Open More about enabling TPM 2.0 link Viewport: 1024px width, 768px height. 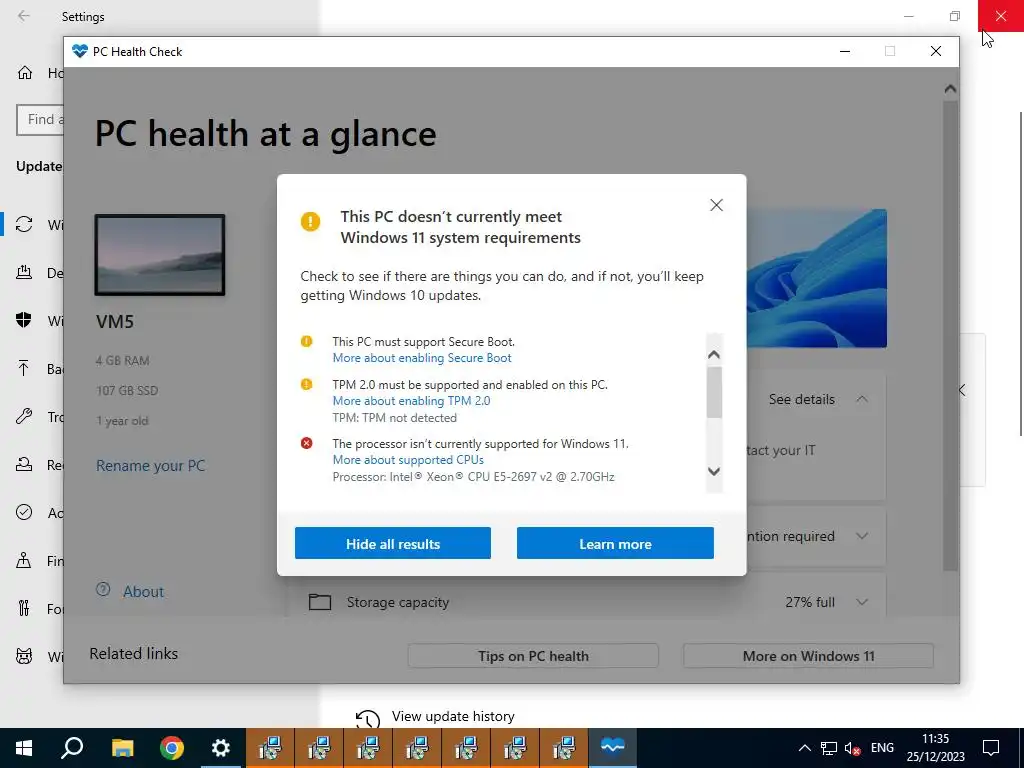click(x=411, y=401)
